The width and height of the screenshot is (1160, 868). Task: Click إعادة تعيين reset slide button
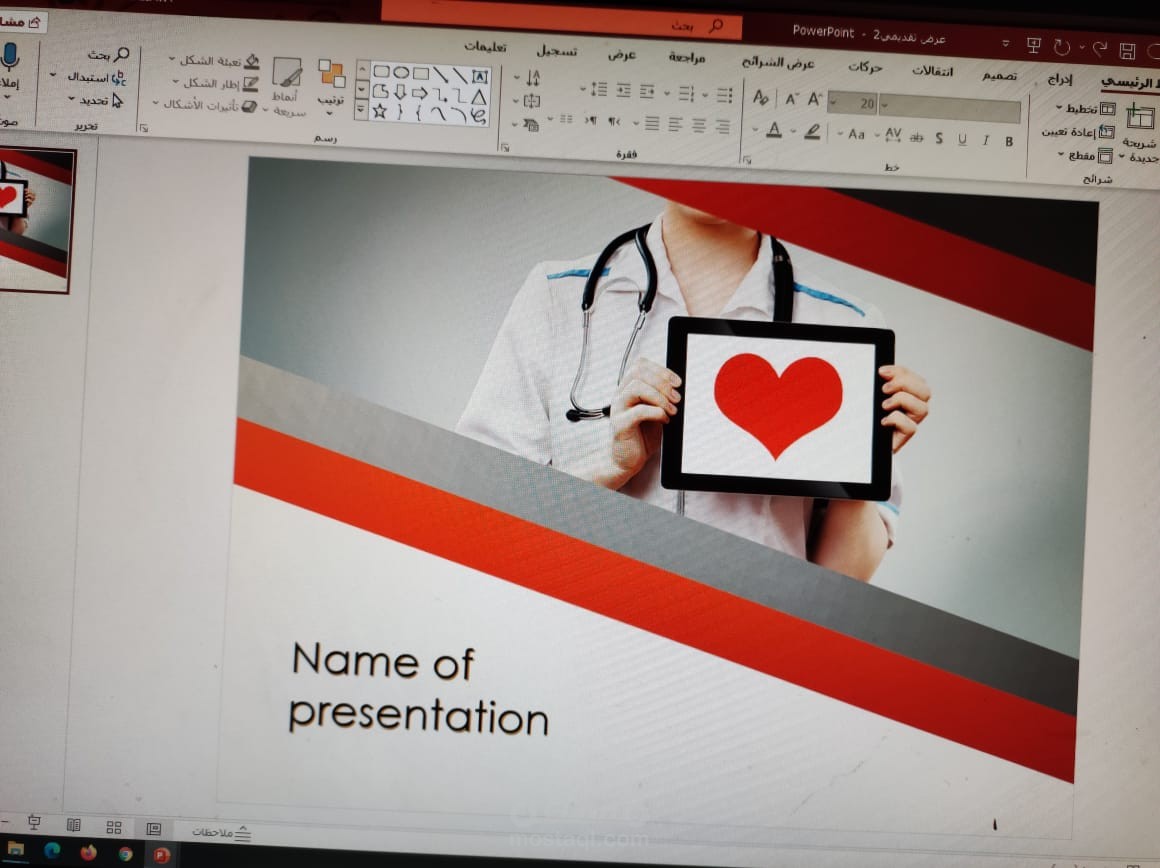(x=1078, y=132)
